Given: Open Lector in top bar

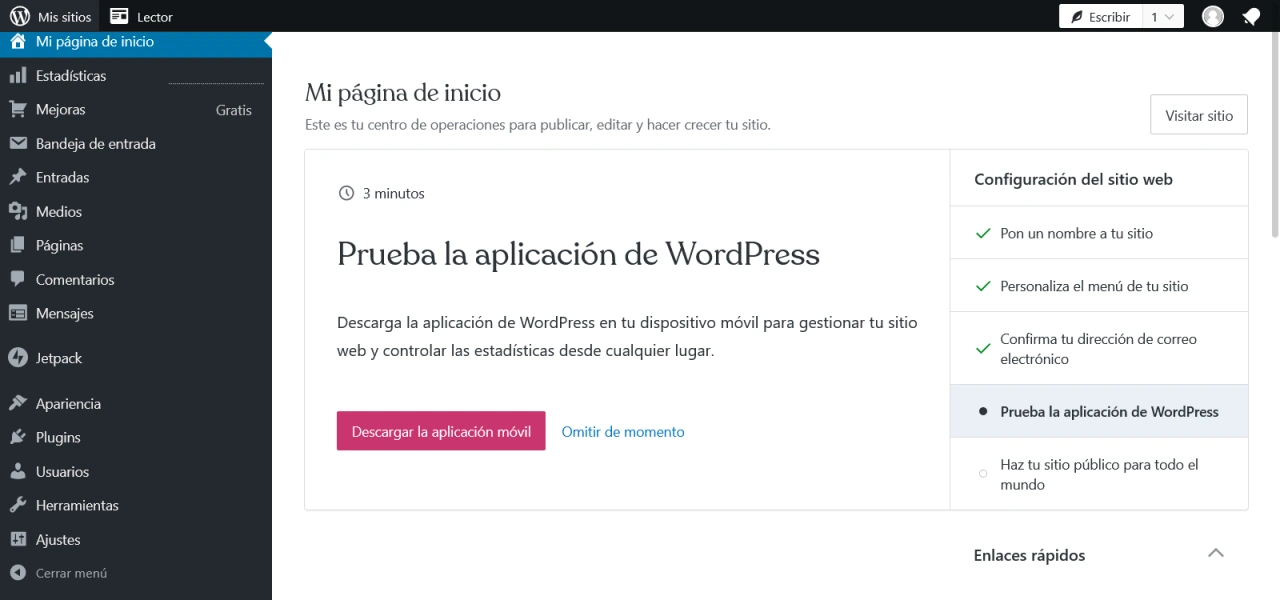Looking at the screenshot, I should [x=141, y=16].
